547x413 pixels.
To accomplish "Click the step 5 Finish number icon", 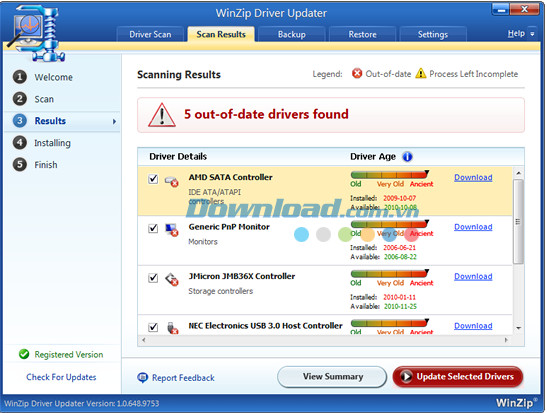I will click(x=20, y=164).
